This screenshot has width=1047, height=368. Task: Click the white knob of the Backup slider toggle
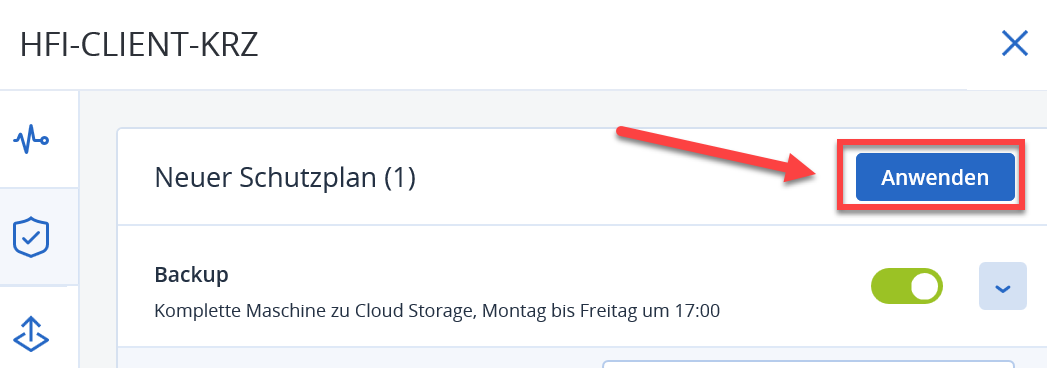pos(924,287)
